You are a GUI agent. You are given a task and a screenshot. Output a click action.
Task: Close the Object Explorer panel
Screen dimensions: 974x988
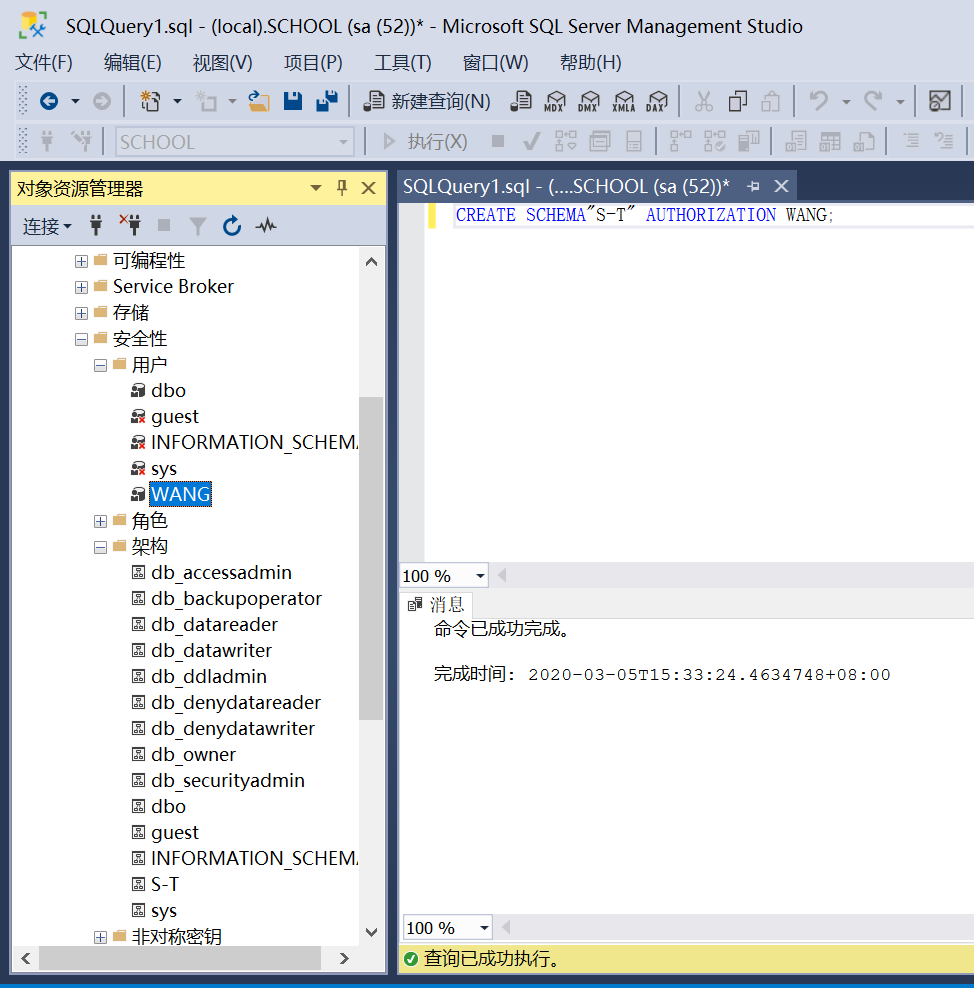(x=369, y=188)
